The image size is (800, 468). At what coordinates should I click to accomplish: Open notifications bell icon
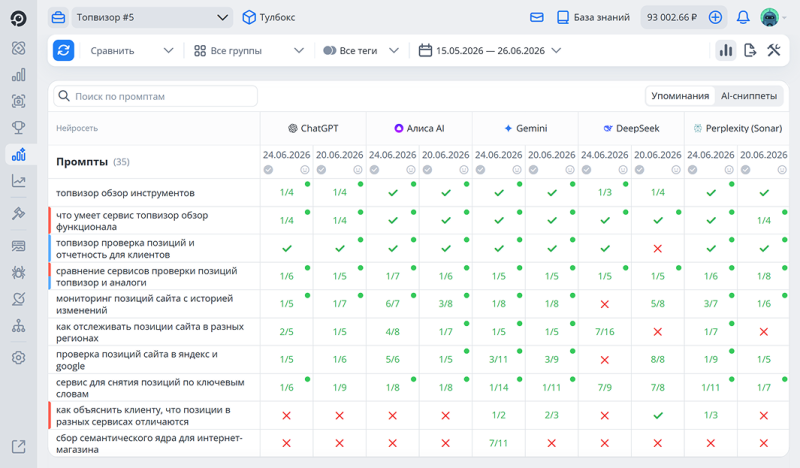[743, 17]
